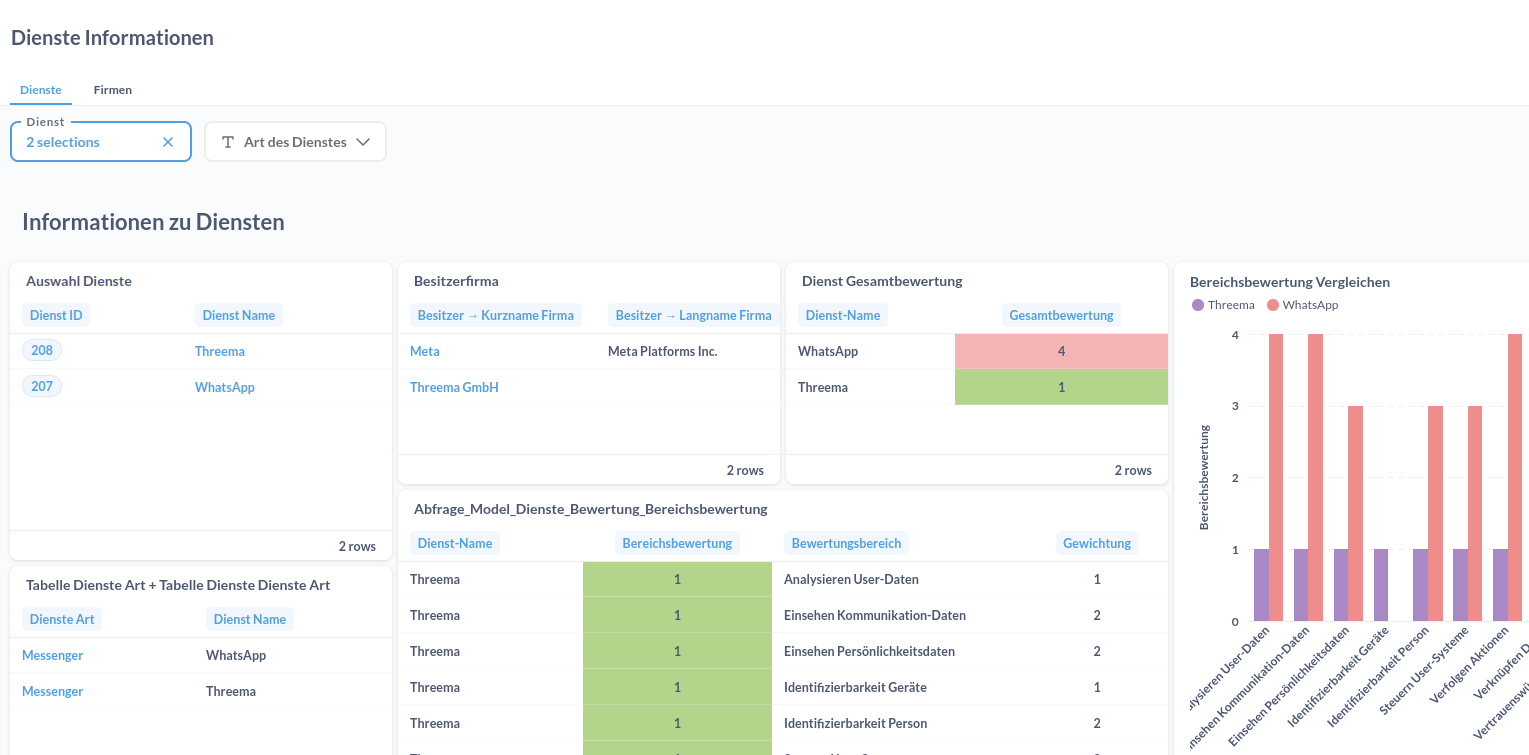Expand the Art des Dienstes dropdown chevron
The height and width of the screenshot is (755, 1529).
(363, 142)
